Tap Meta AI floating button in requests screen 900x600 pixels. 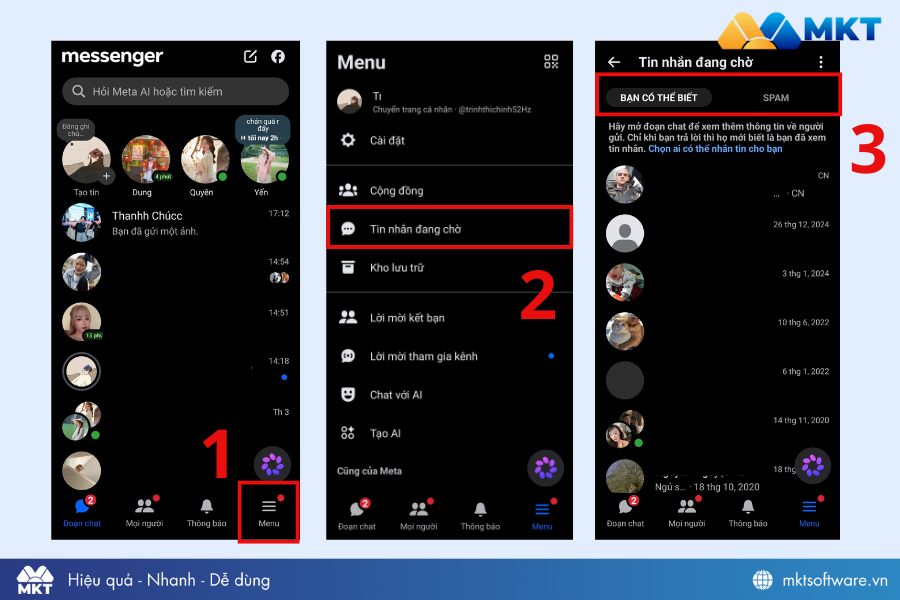pos(812,465)
